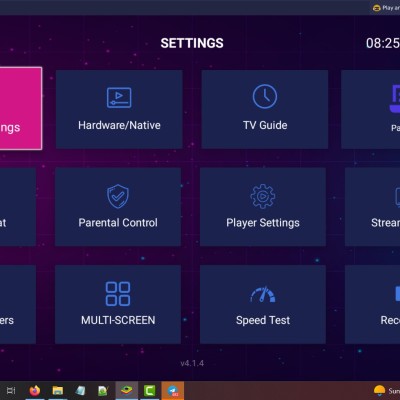
Task: Open File Explorer from the taskbar
Action: [x=58, y=390]
